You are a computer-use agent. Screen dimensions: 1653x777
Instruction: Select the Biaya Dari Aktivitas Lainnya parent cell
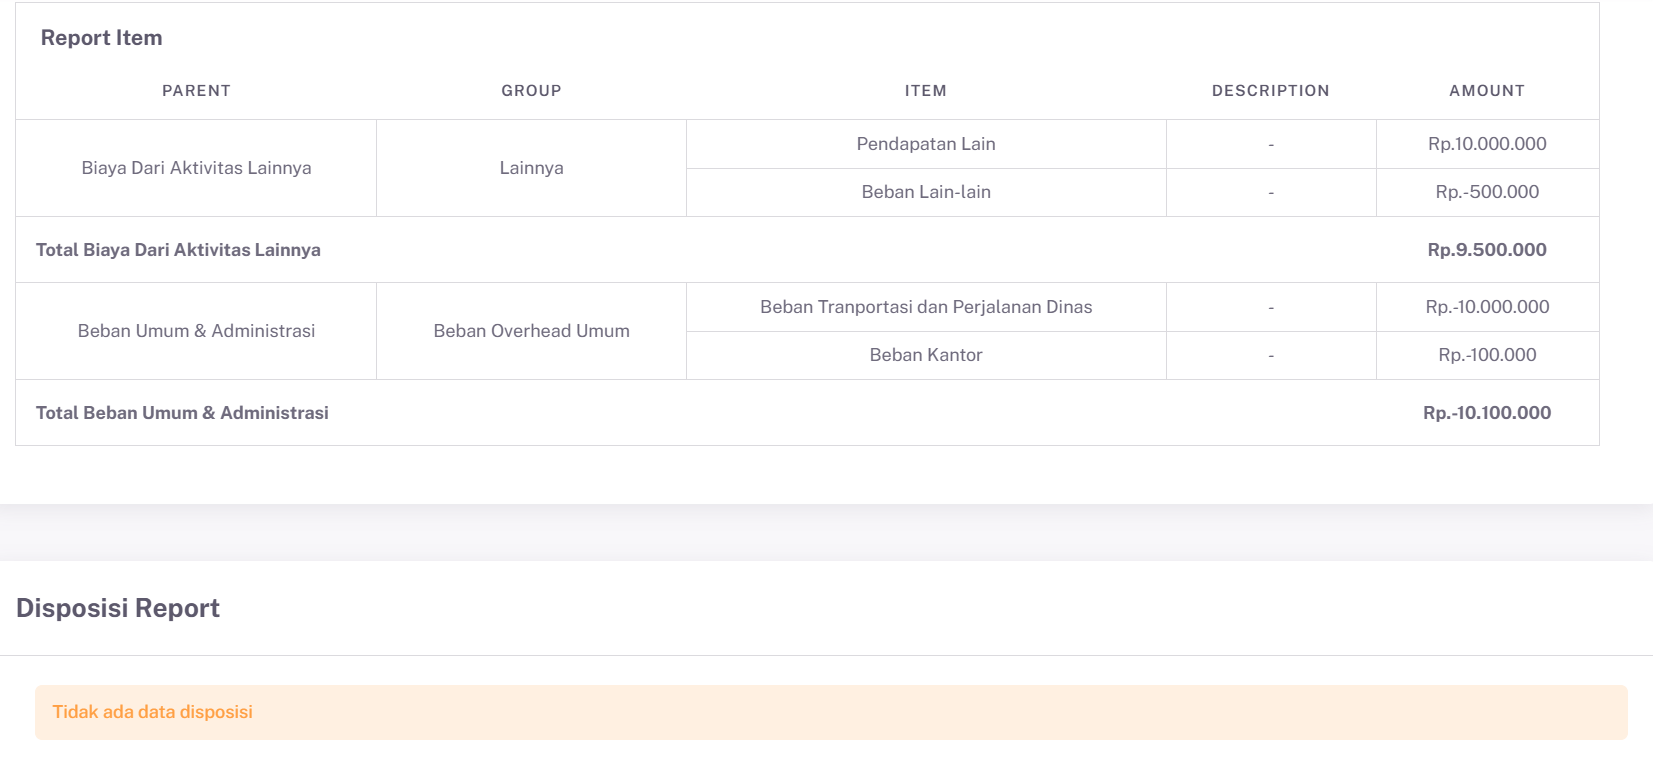[x=196, y=168]
